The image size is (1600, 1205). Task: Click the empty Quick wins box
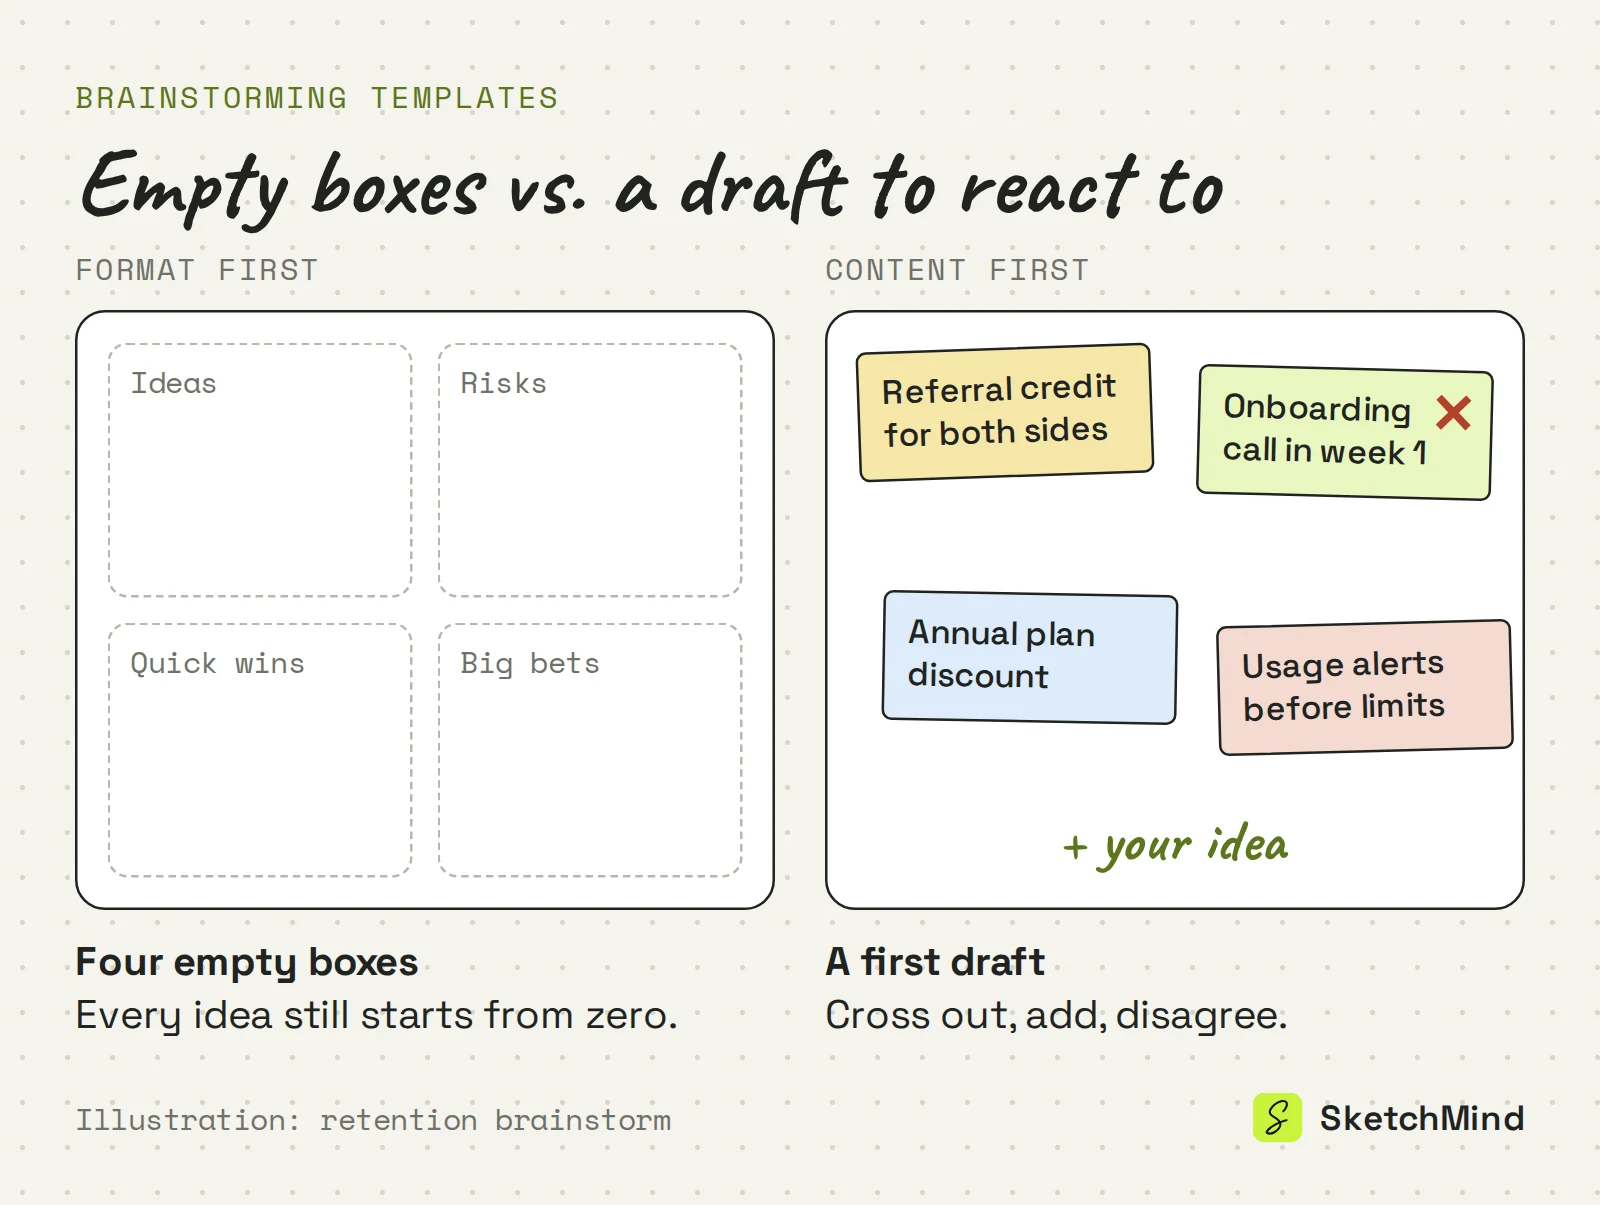pos(260,750)
